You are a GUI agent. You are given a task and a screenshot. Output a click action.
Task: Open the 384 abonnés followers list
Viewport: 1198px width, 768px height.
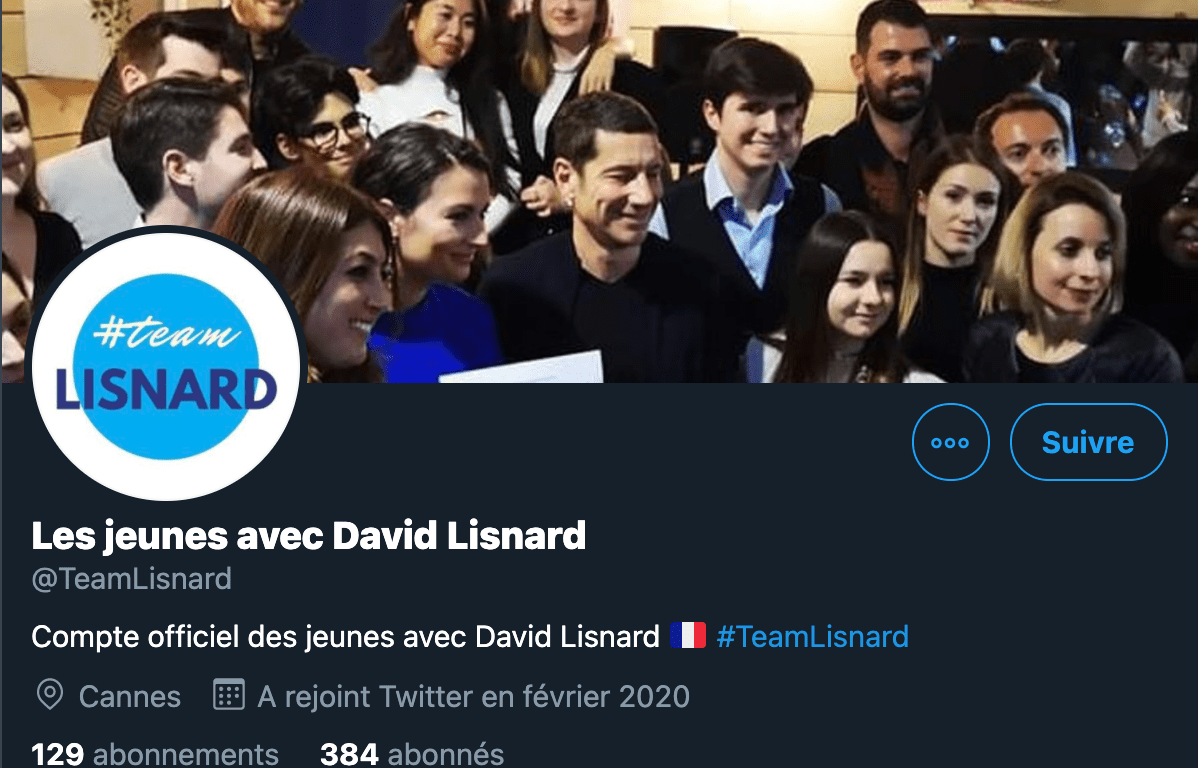[x=412, y=754]
